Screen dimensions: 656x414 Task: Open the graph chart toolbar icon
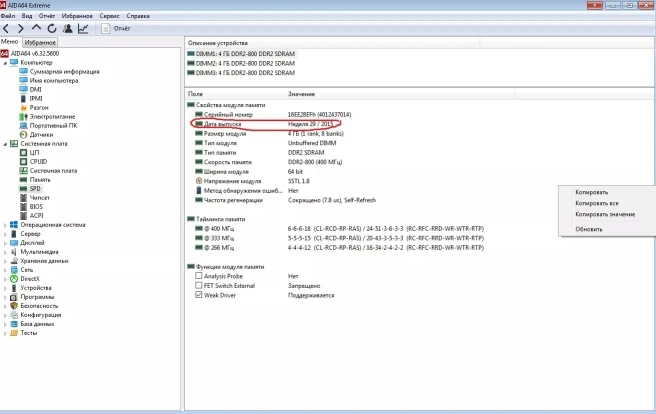83,28
